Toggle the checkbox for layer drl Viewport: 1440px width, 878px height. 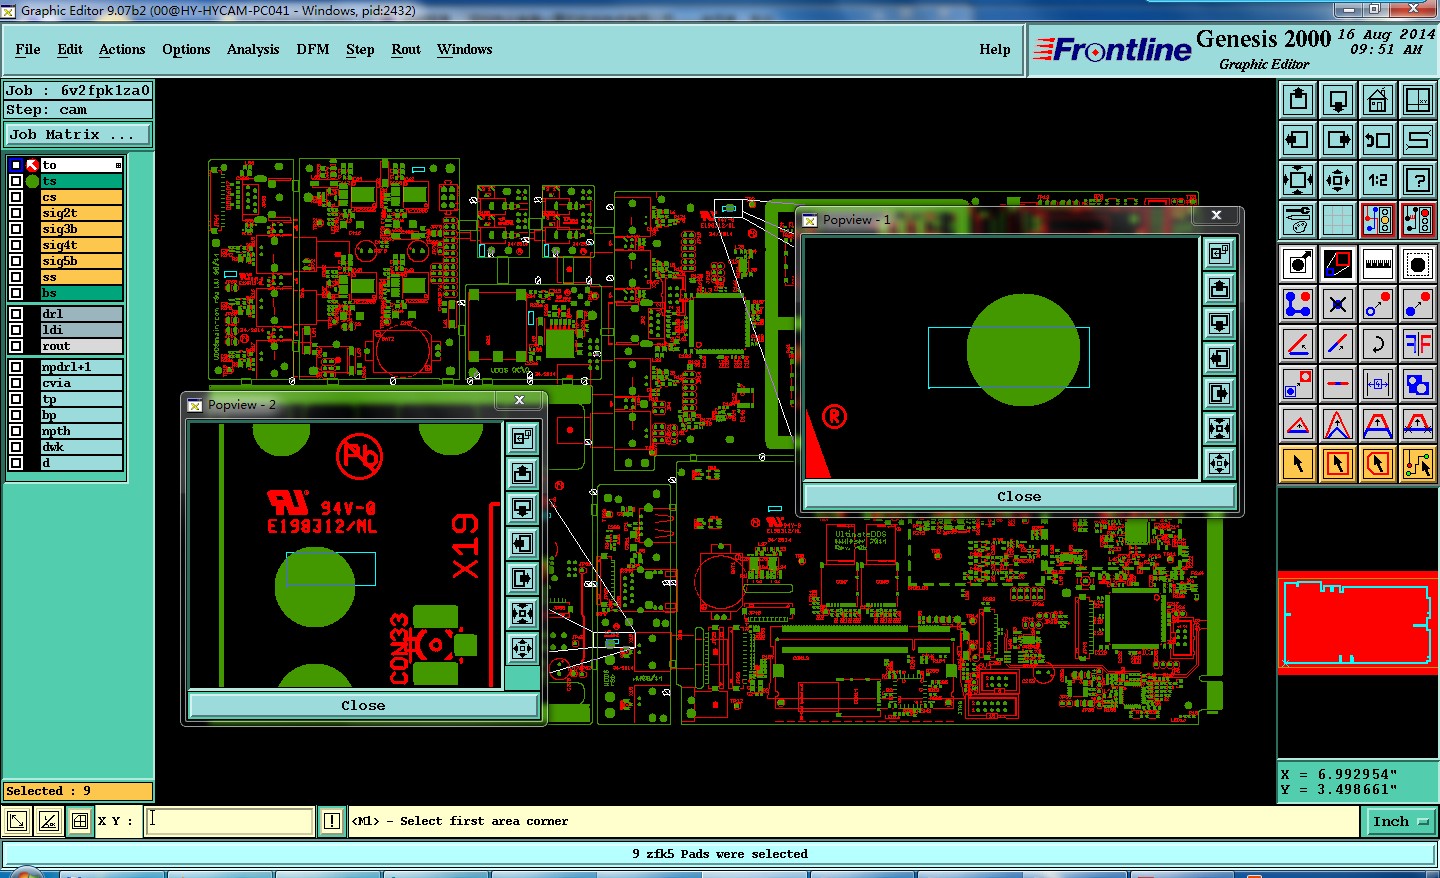[x=16, y=314]
